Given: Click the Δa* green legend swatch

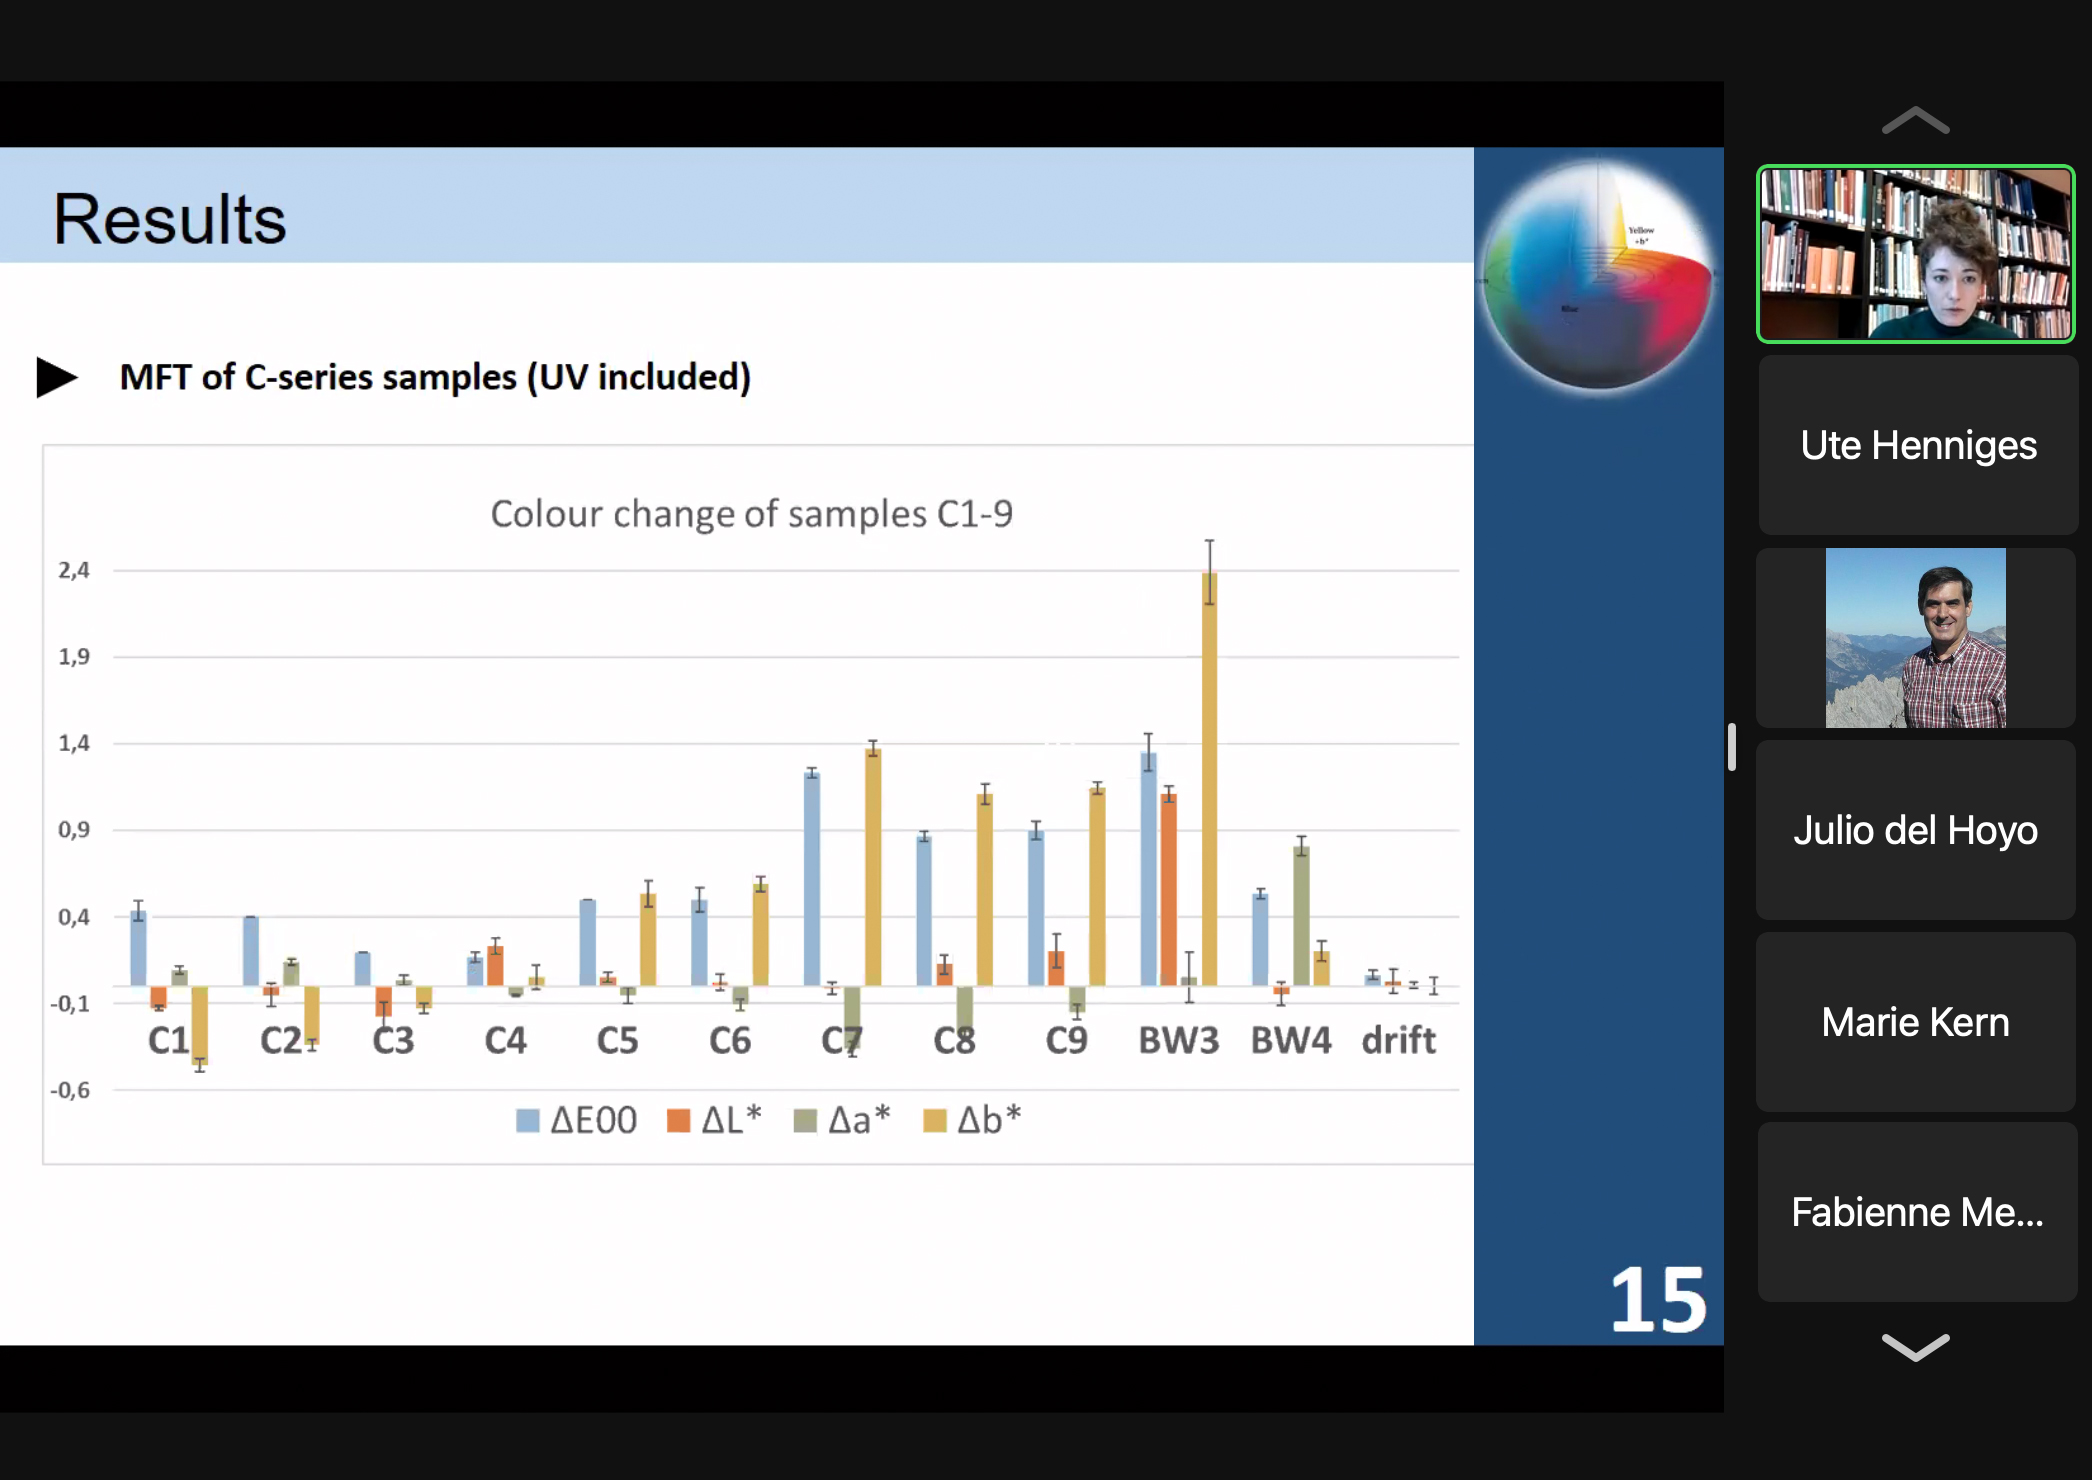Looking at the screenshot, I should coord(805,1120).
